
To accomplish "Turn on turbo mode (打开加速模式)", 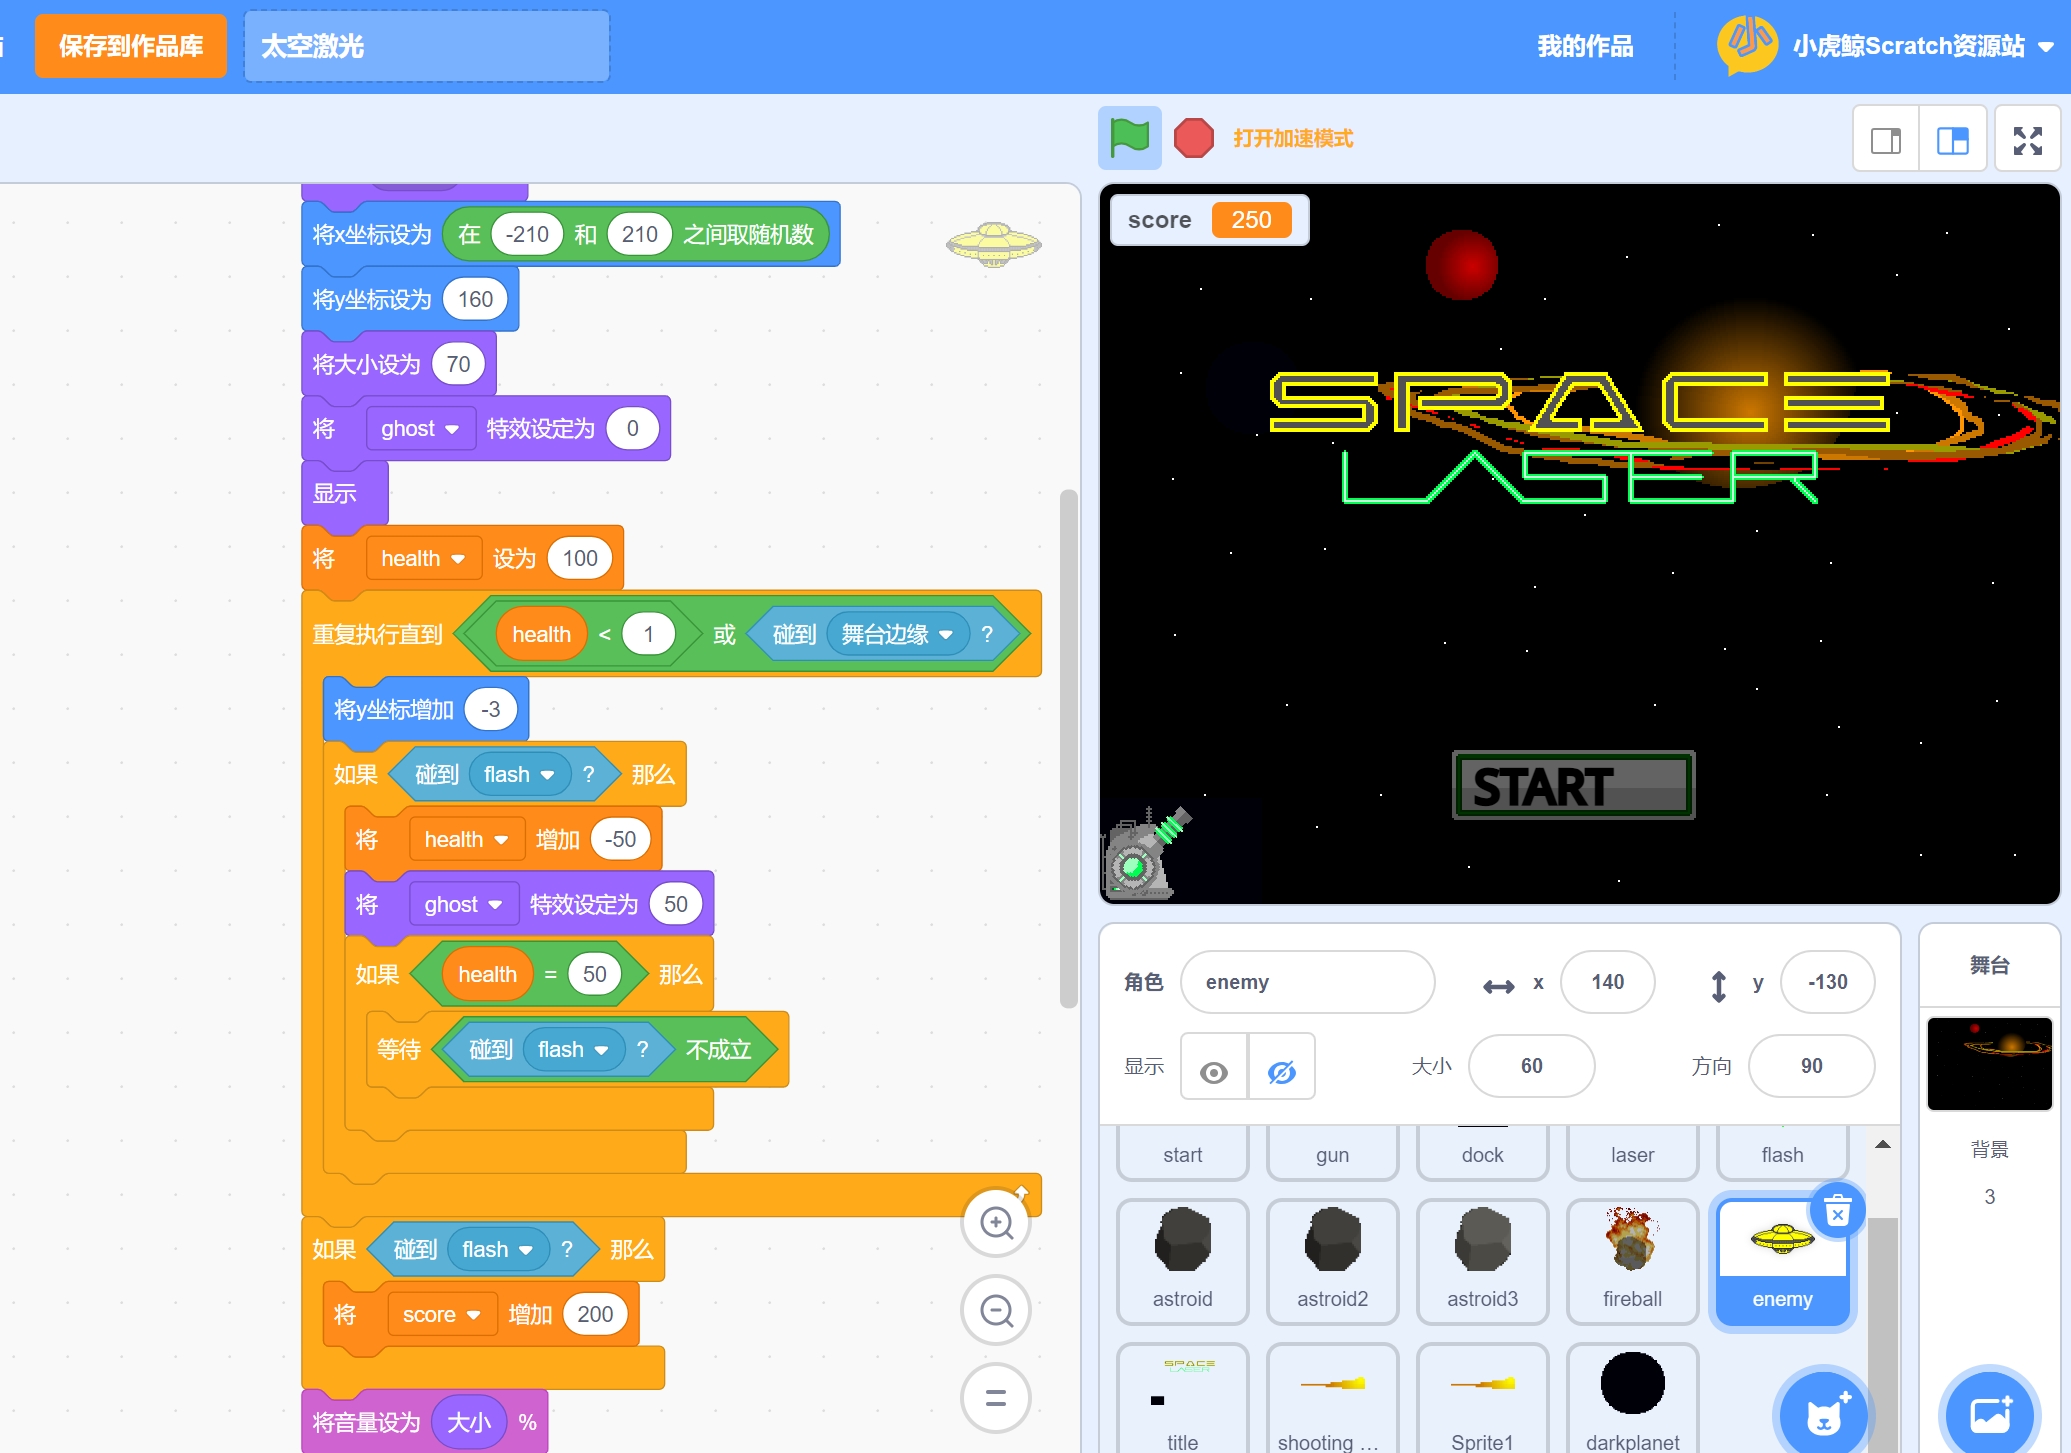I will (x=1292, y=139).
